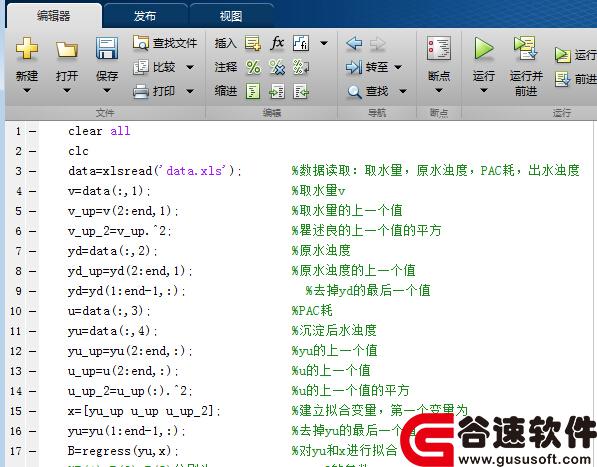Open the Open (打开) dropdown arrow

67,91
